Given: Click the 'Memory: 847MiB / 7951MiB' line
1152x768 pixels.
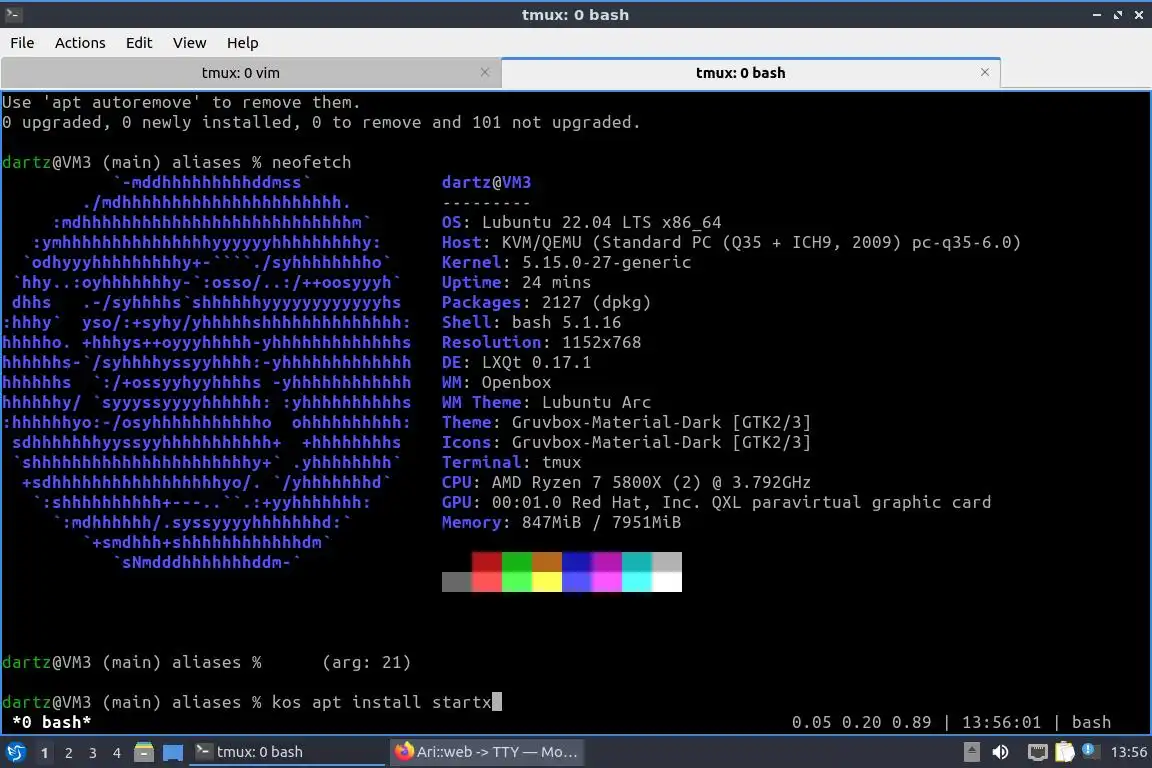Looking at the screenshot, I should [561, 523].
